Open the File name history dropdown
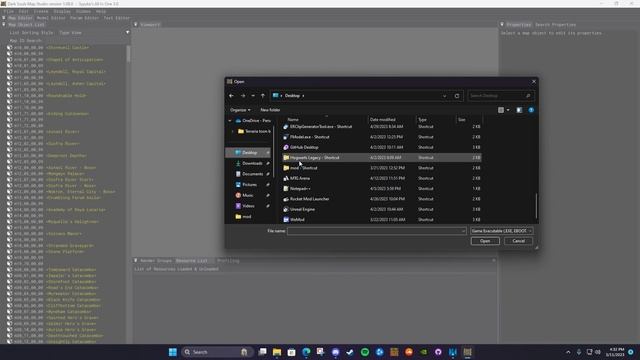The width and height of the screenshot is (640, 360). (x=463, y=231)
